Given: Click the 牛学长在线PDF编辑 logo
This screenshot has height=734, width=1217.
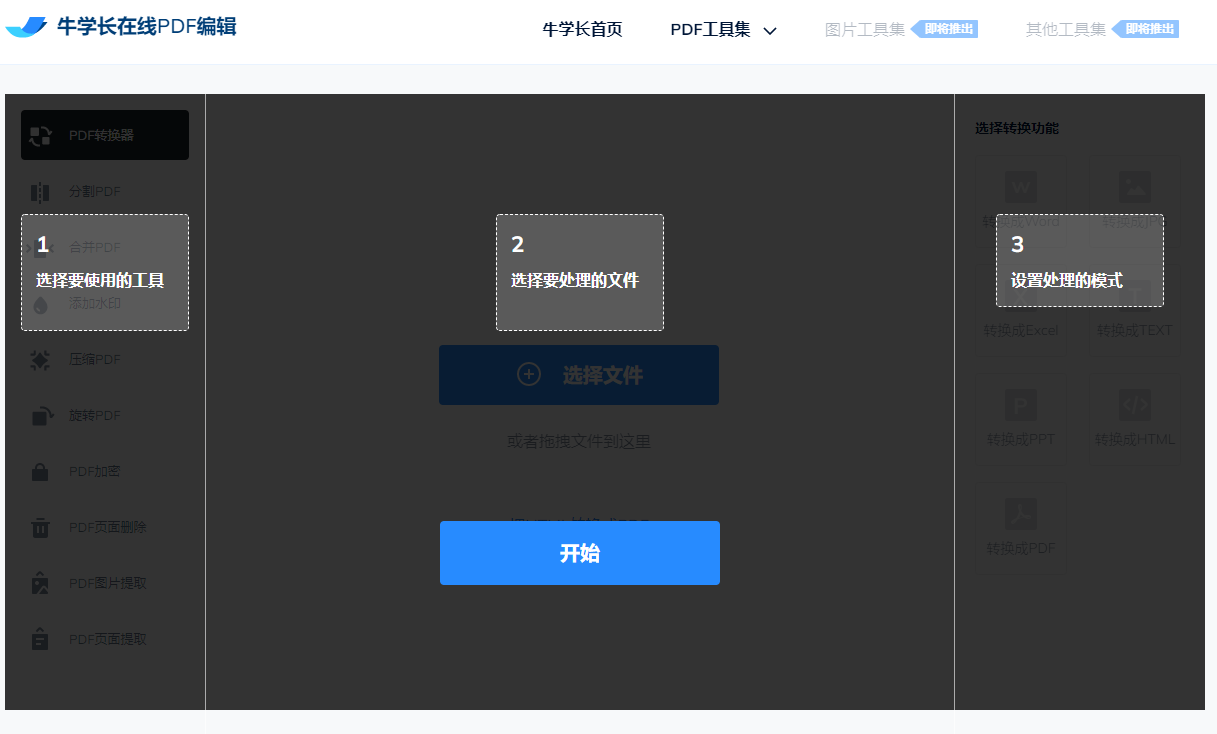Looking at the screenshot, I should 121,27.
